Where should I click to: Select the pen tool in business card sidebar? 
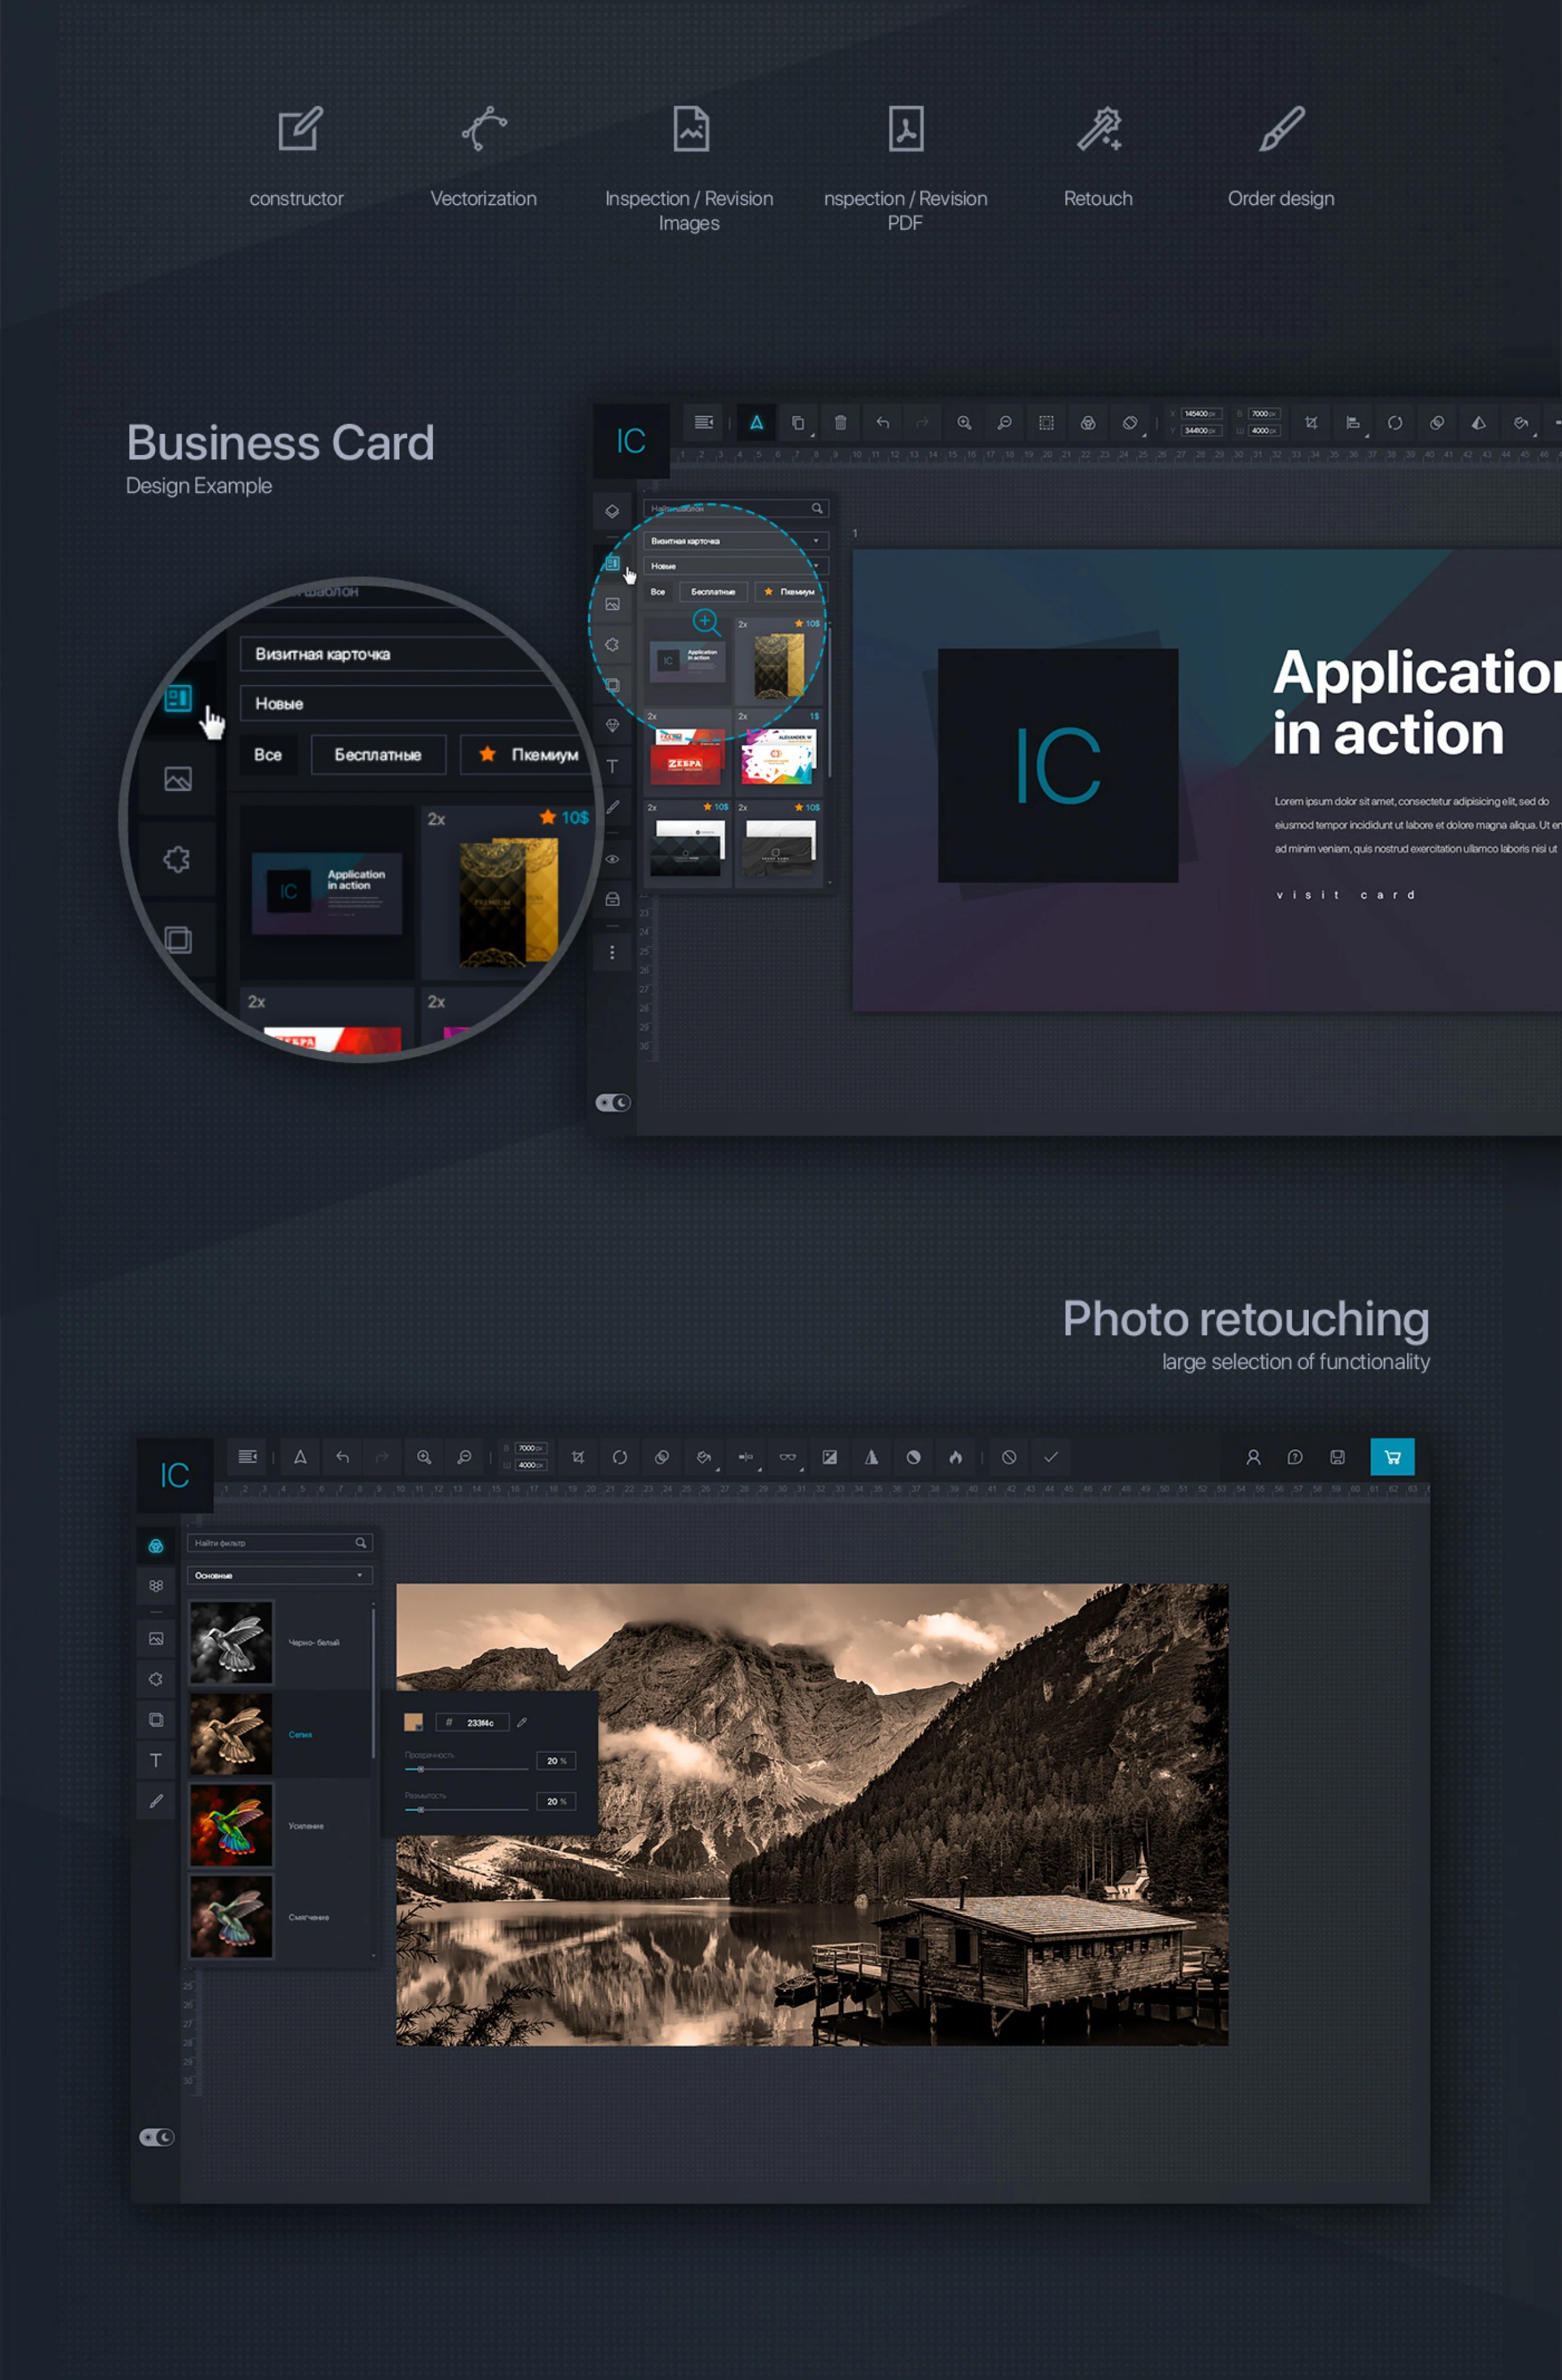pos(612,807)
